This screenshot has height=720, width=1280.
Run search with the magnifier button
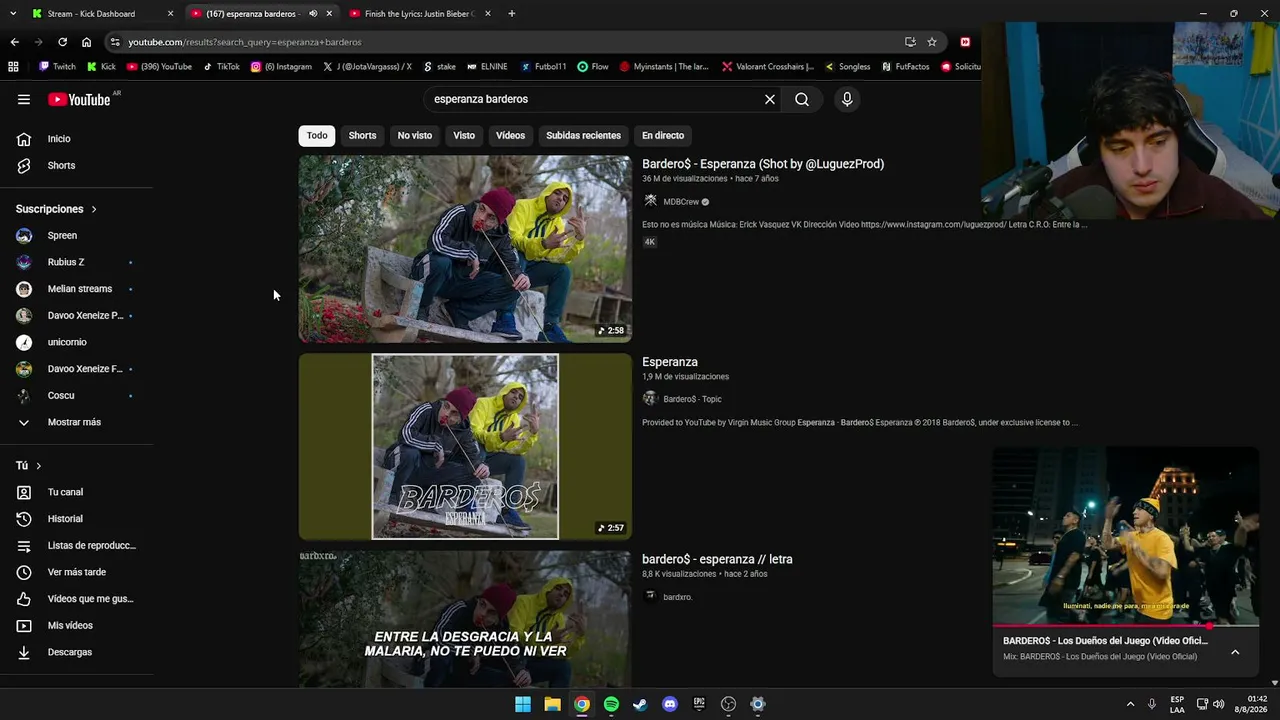point(802,99)
